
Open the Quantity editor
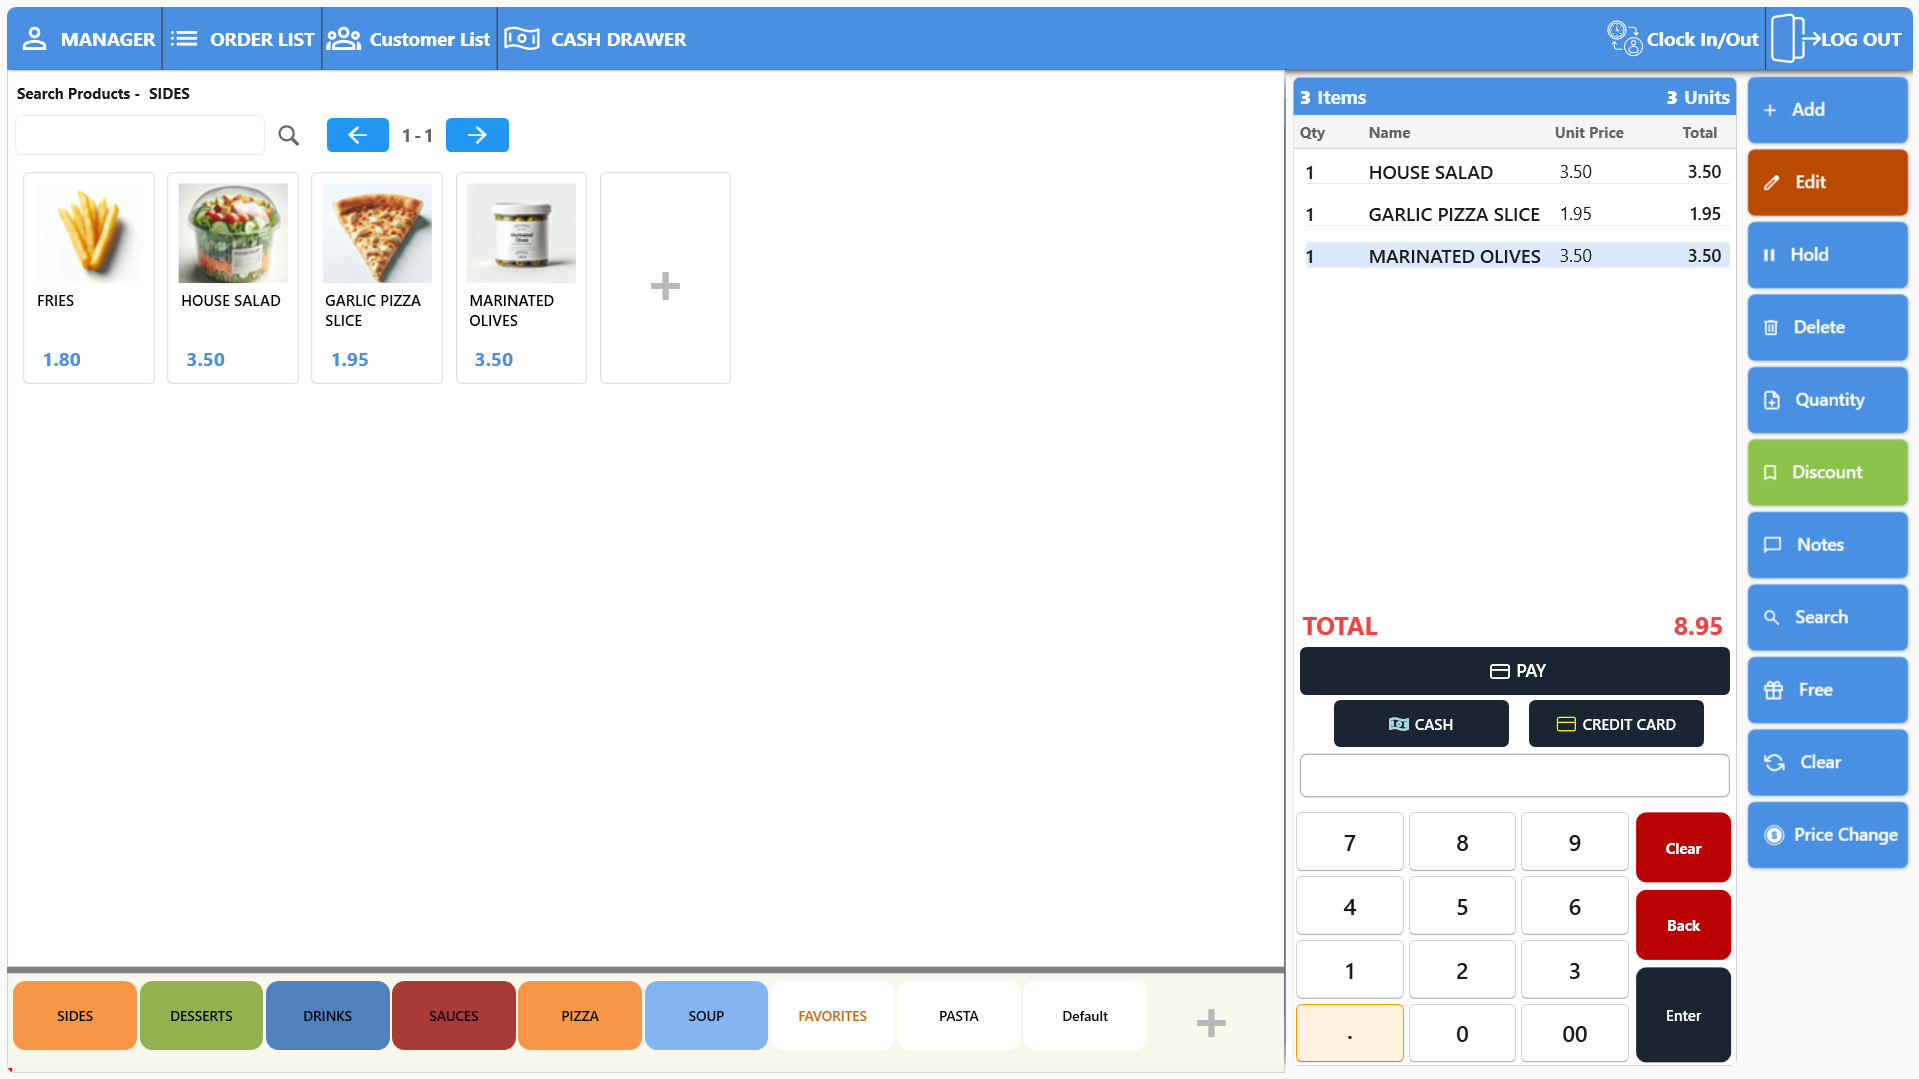pyautogui.click(x=1827, y=399)
